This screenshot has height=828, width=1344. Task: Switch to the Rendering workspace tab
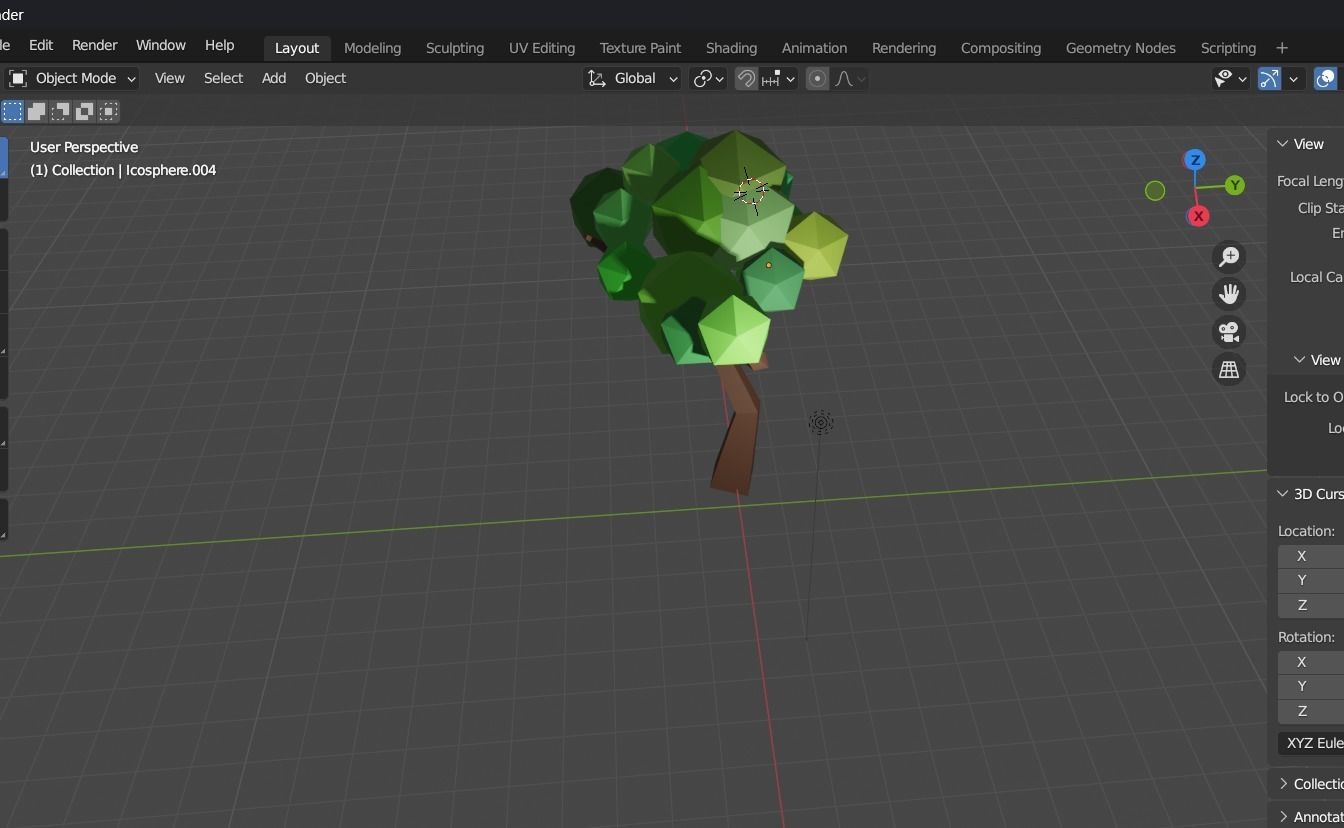pyautogui.click(x=903, y=48)
